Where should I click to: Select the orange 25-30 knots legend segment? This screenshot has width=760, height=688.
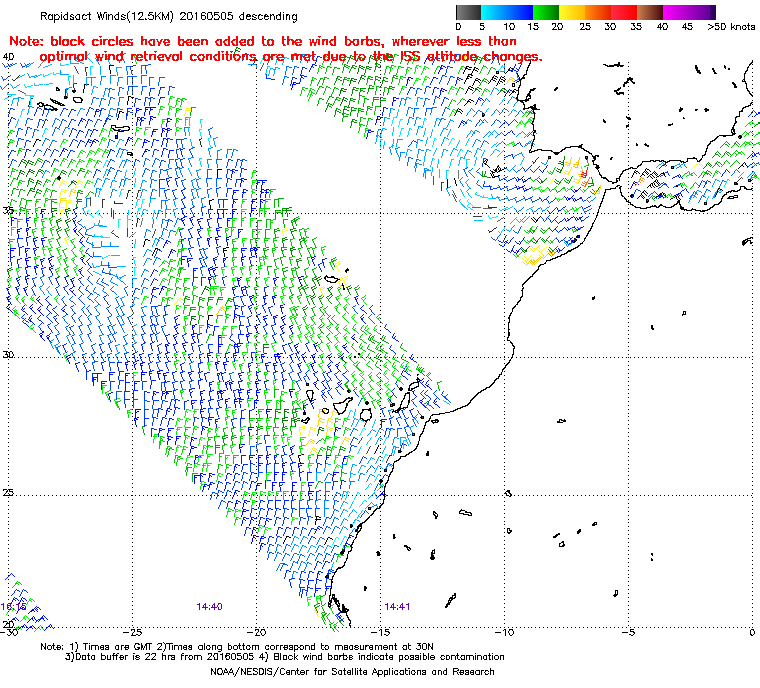598,12
